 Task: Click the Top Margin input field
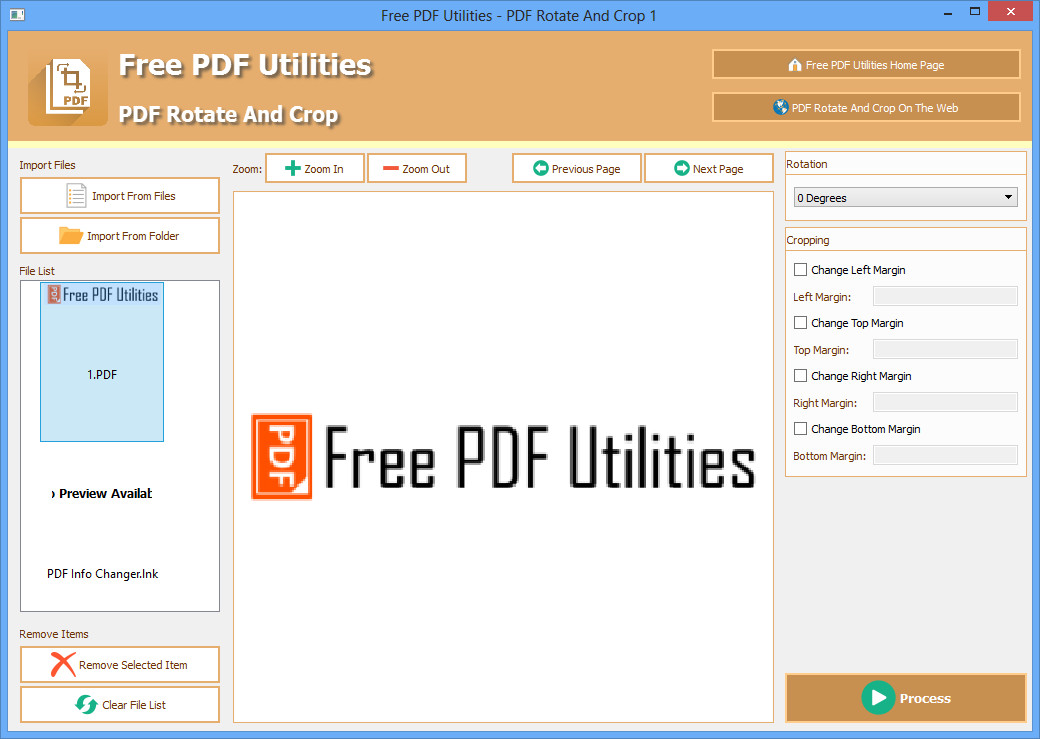(945, 349)
